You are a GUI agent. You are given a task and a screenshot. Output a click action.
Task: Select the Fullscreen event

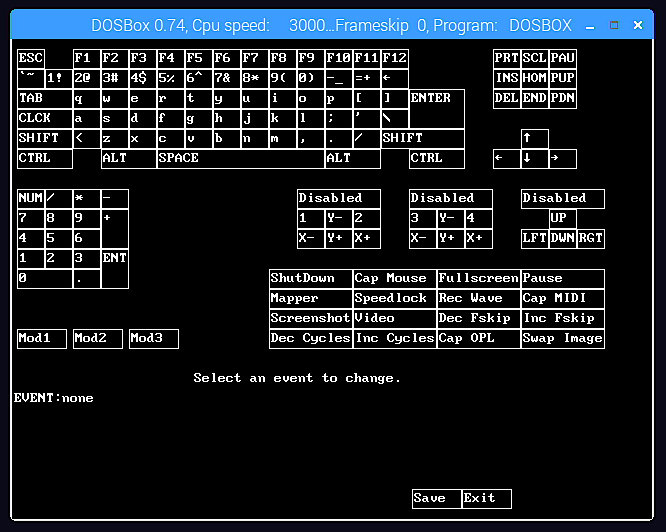pos(479,279)
